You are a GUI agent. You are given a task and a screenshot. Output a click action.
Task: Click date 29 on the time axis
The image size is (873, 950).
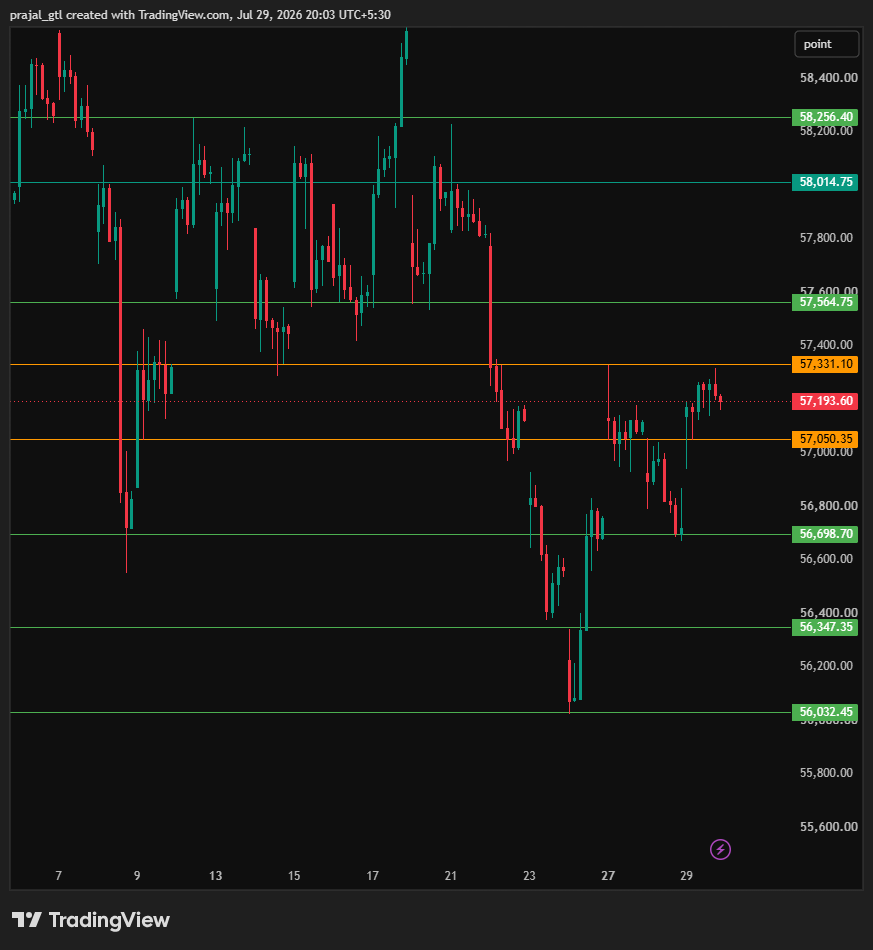[686, 875]
